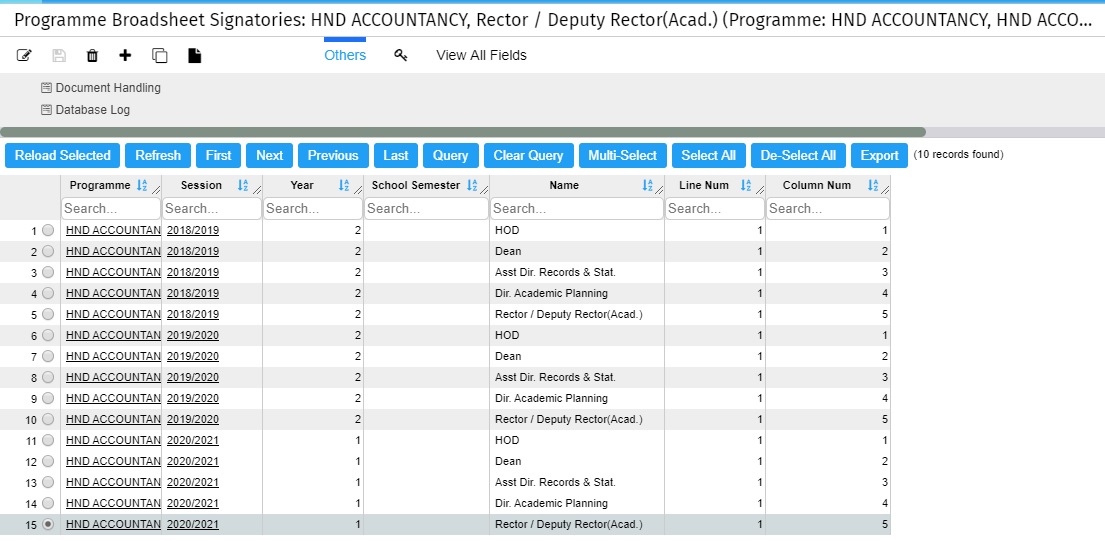Click the Next button
This screenshot has height=541, width=1105.
point(269,156)
